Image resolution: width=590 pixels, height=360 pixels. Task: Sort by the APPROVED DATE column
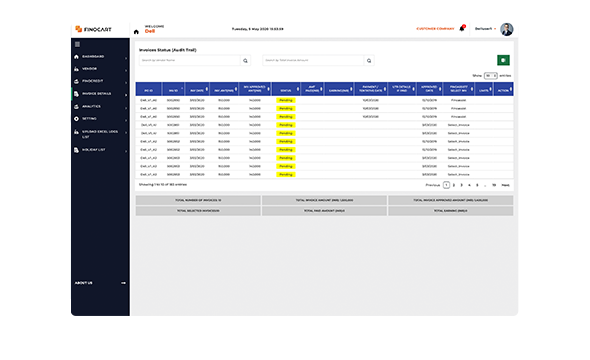coord(430,89)
